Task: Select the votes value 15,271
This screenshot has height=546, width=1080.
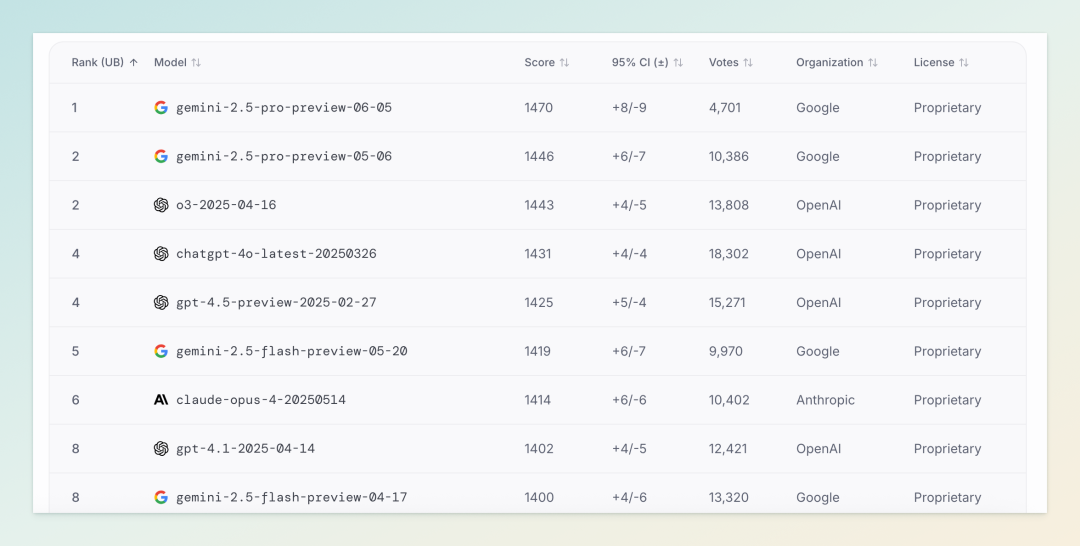Action: (x=727, y=302)
